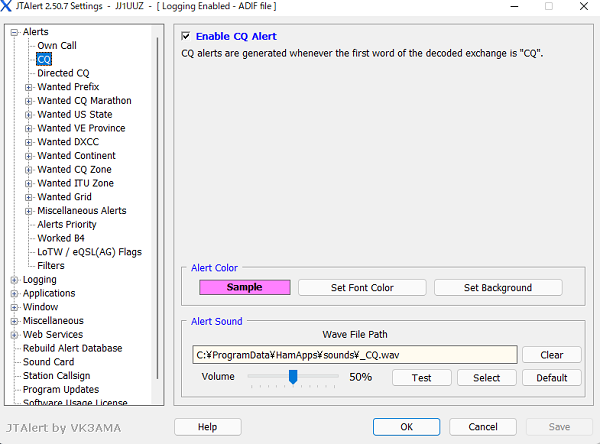Click the Set Background button
600x444 pixels.
click(498, 288)
